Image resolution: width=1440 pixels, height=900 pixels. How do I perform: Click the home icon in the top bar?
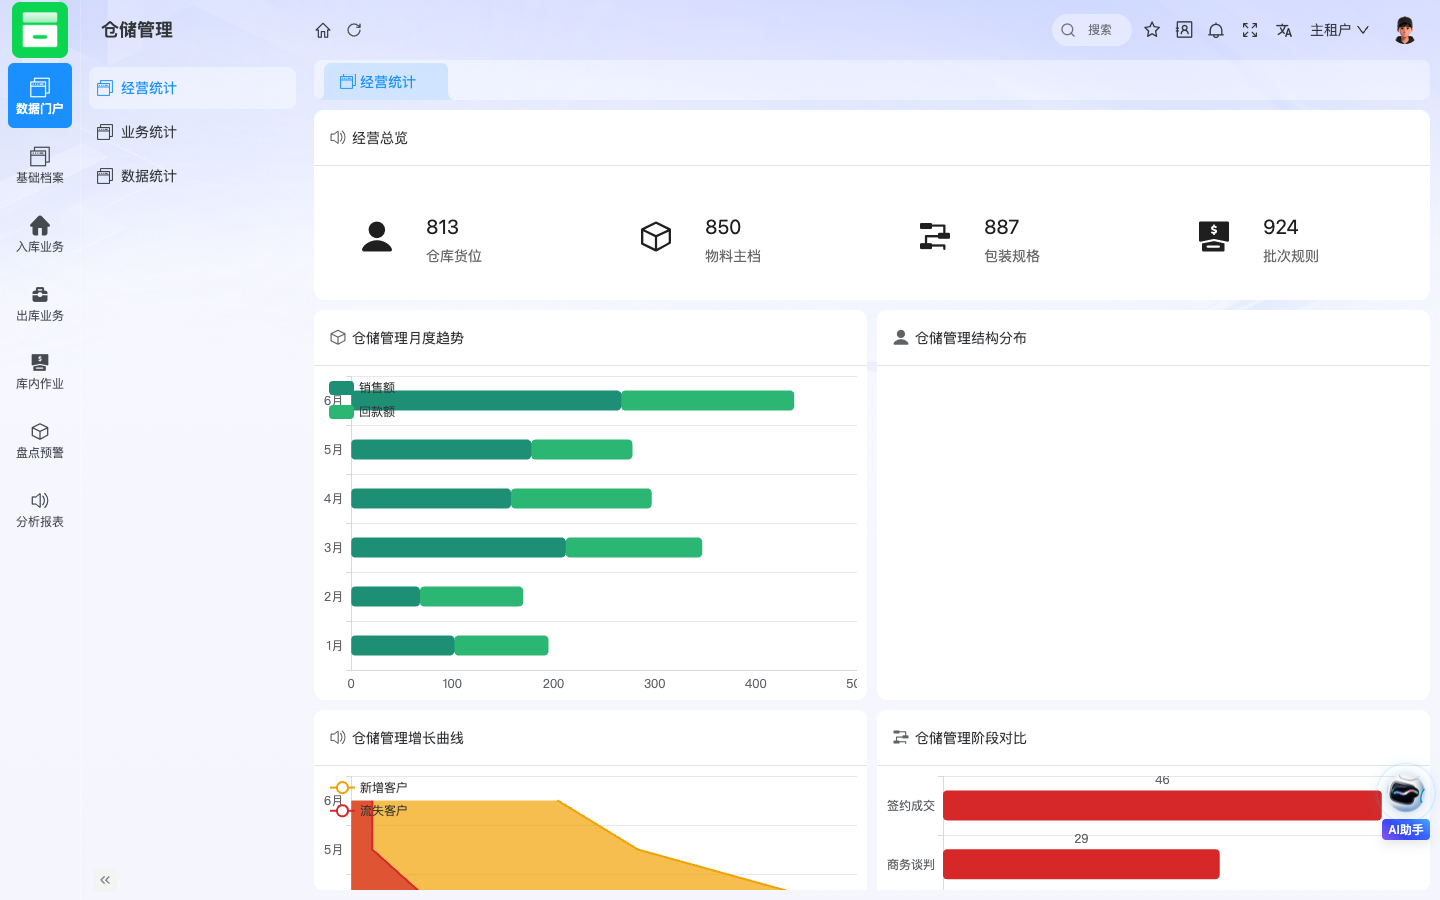(x=323, y=30)
